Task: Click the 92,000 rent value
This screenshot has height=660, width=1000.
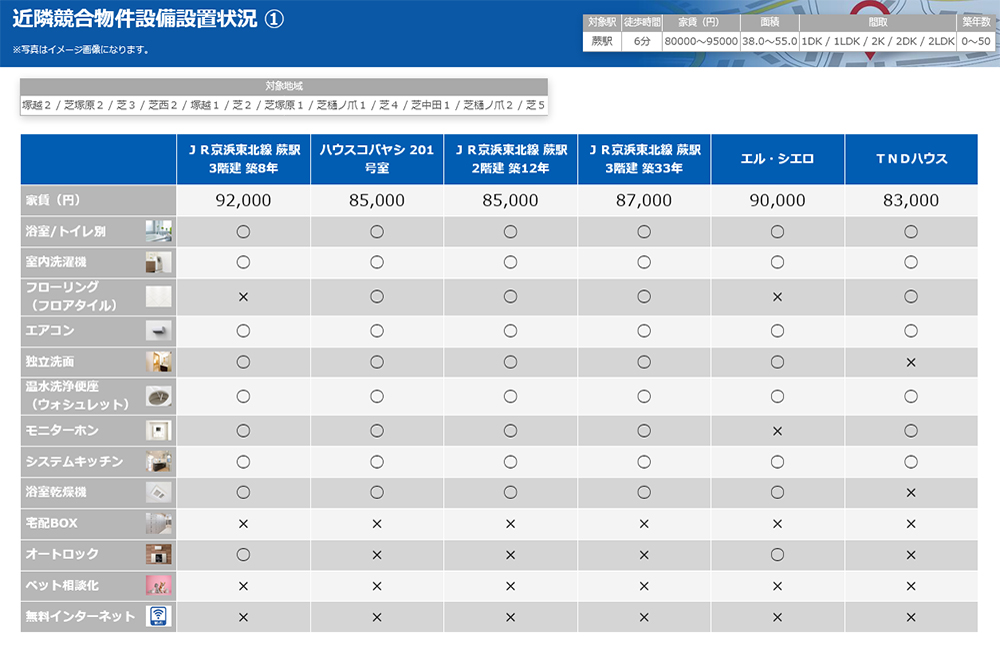Action: click(243, 200)
